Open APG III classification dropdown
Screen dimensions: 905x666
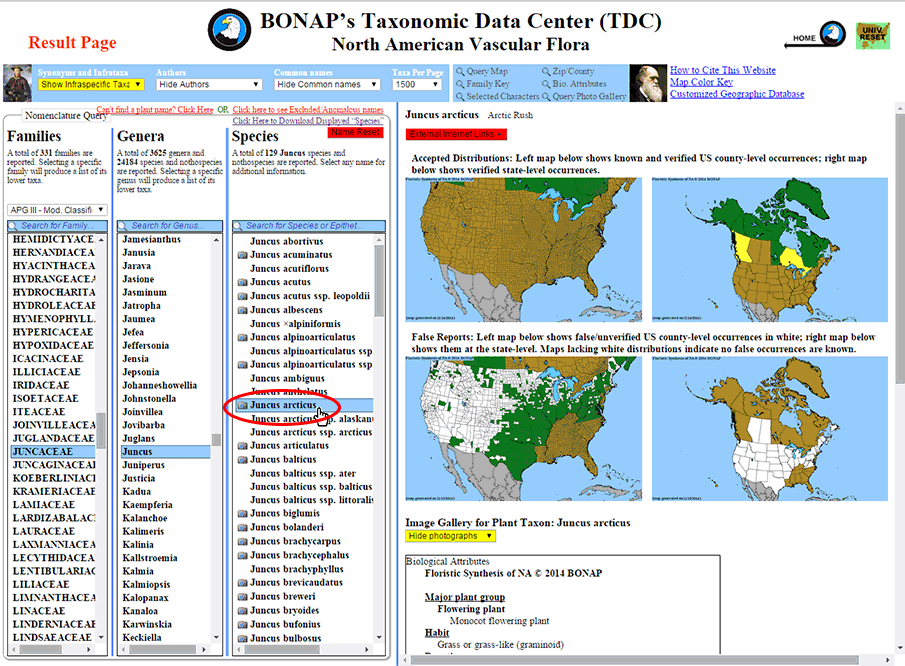[57, 210]
